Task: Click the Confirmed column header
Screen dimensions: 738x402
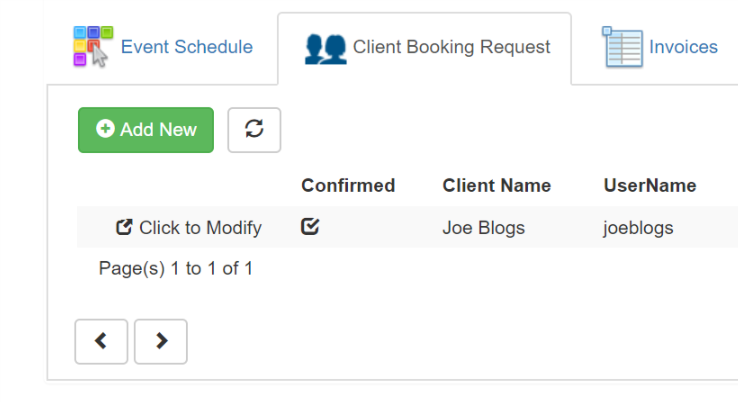Action: (x=348, y=185)
